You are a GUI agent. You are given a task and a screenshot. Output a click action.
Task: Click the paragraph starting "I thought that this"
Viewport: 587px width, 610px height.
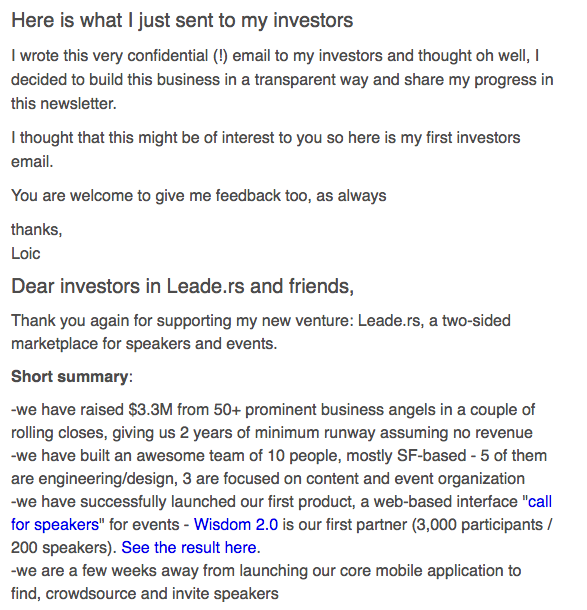coord(266,150)
